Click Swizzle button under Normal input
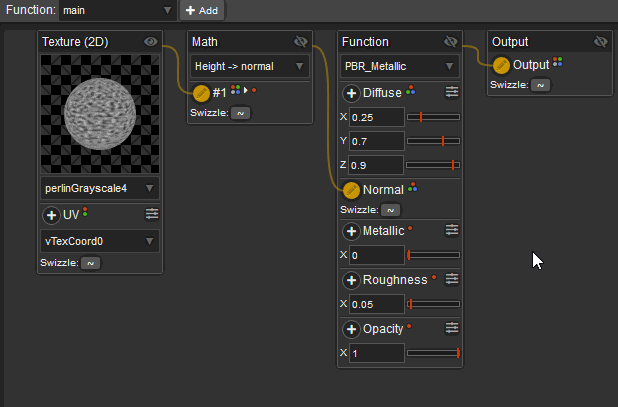 [x=390, y=210]
